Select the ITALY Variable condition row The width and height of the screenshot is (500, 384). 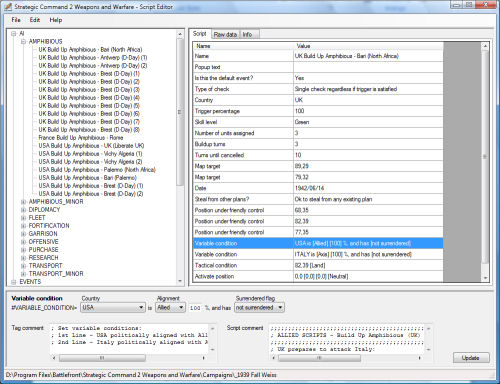(x=318, y=254)
